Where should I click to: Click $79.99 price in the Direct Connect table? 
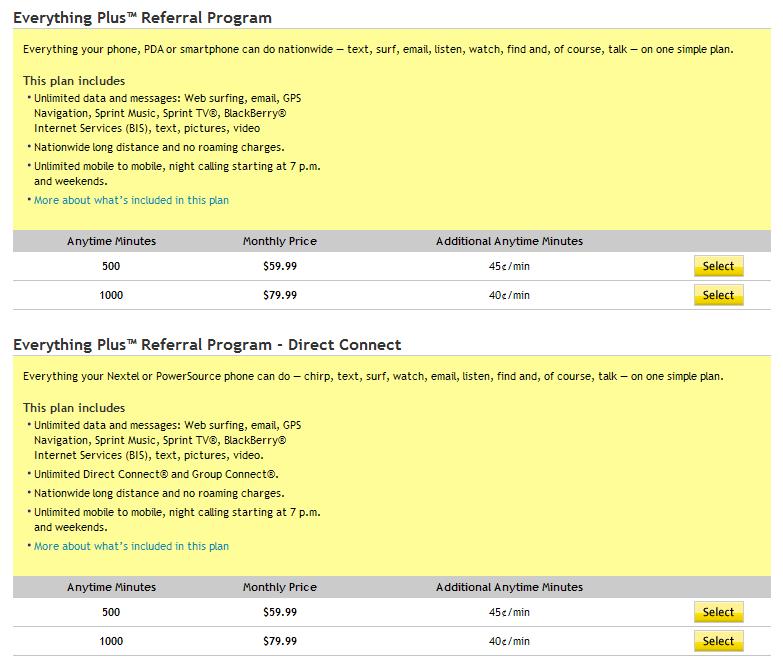coord(280,641)
